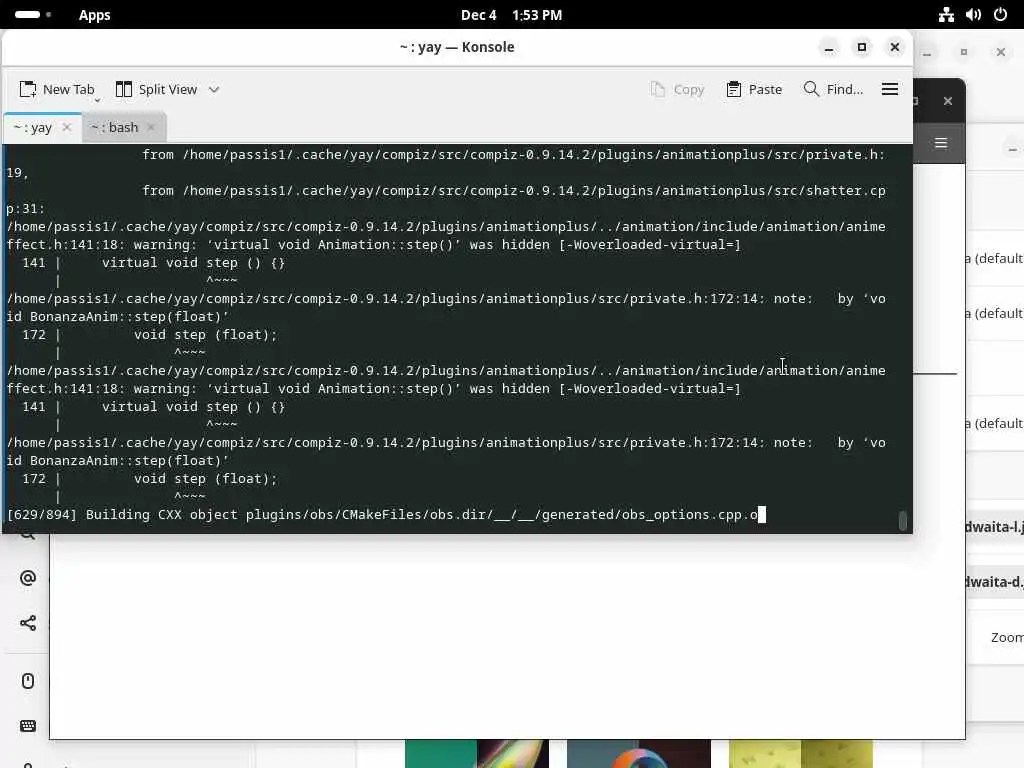Click 'void step (float);' on the last line 172

[206, 479]
